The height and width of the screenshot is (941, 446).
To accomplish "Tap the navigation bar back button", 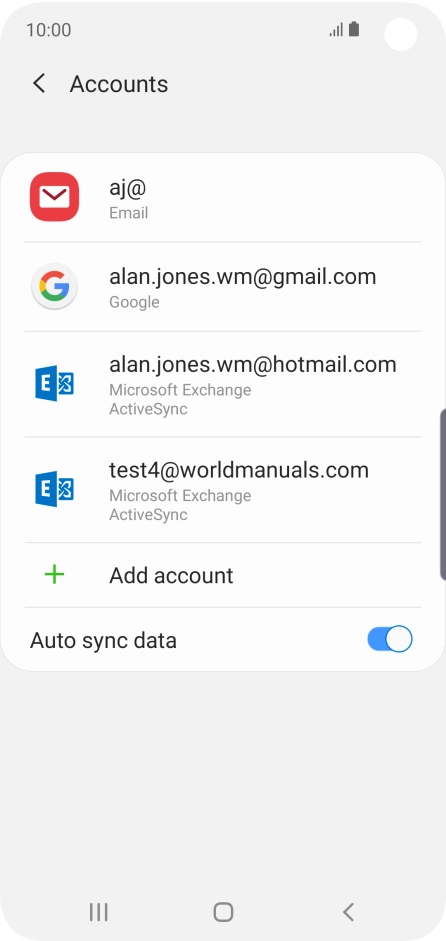I will point(348,912).
